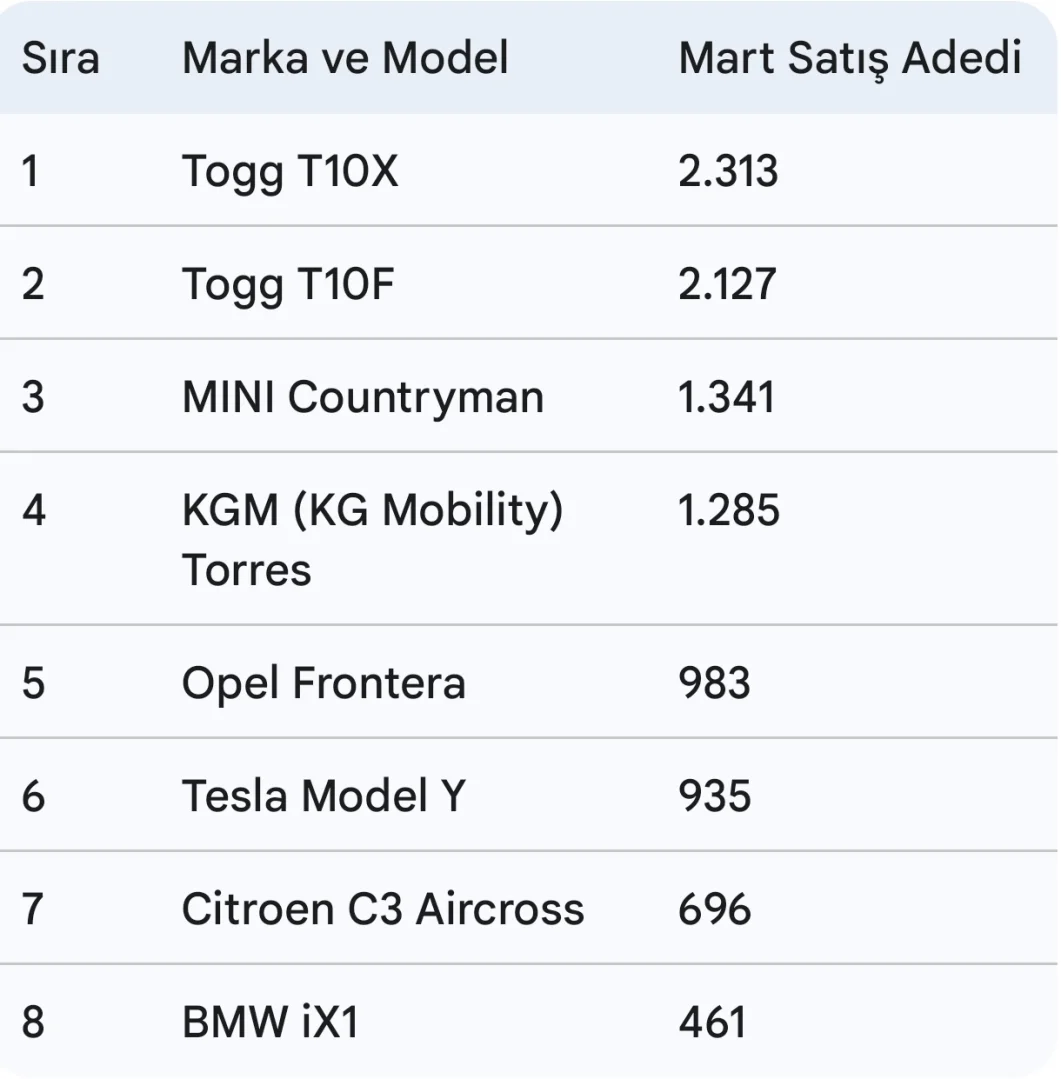The width and height of the screenshot is (1061, 1079).
Task: Select the Togg T10X cell
Action: point(290,172)
